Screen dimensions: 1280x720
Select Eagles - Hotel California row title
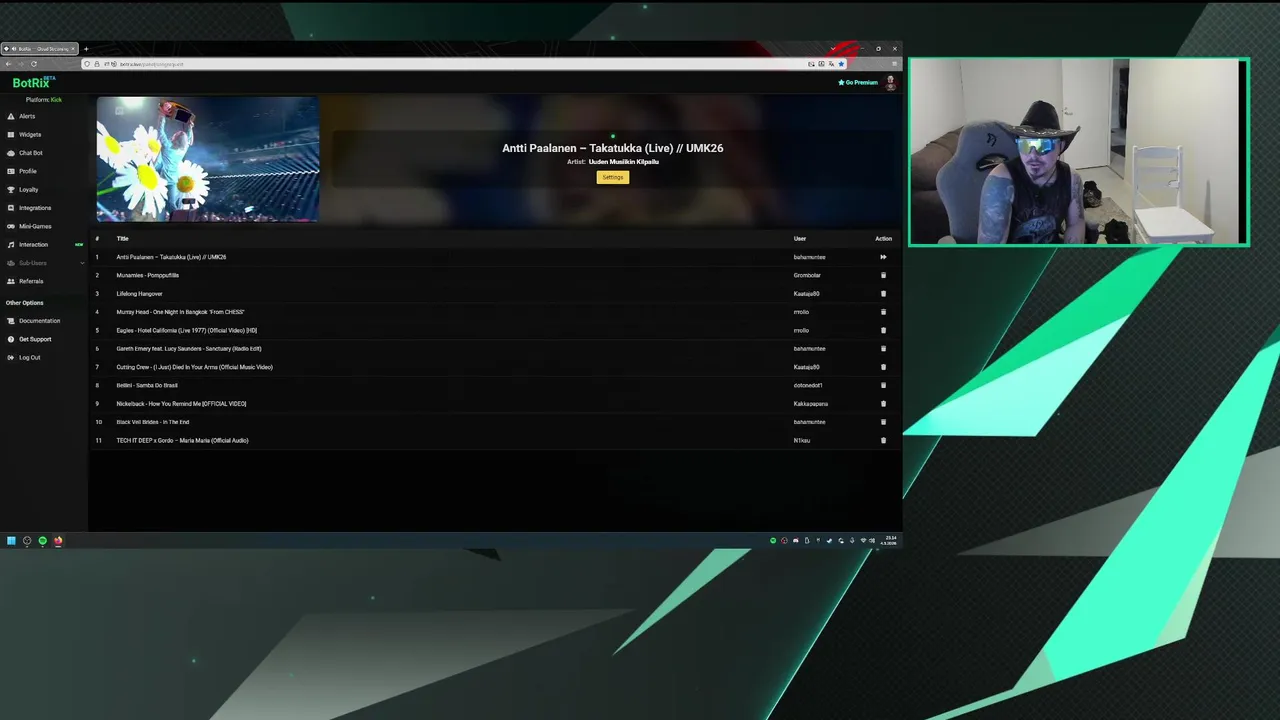click(186, 330)
